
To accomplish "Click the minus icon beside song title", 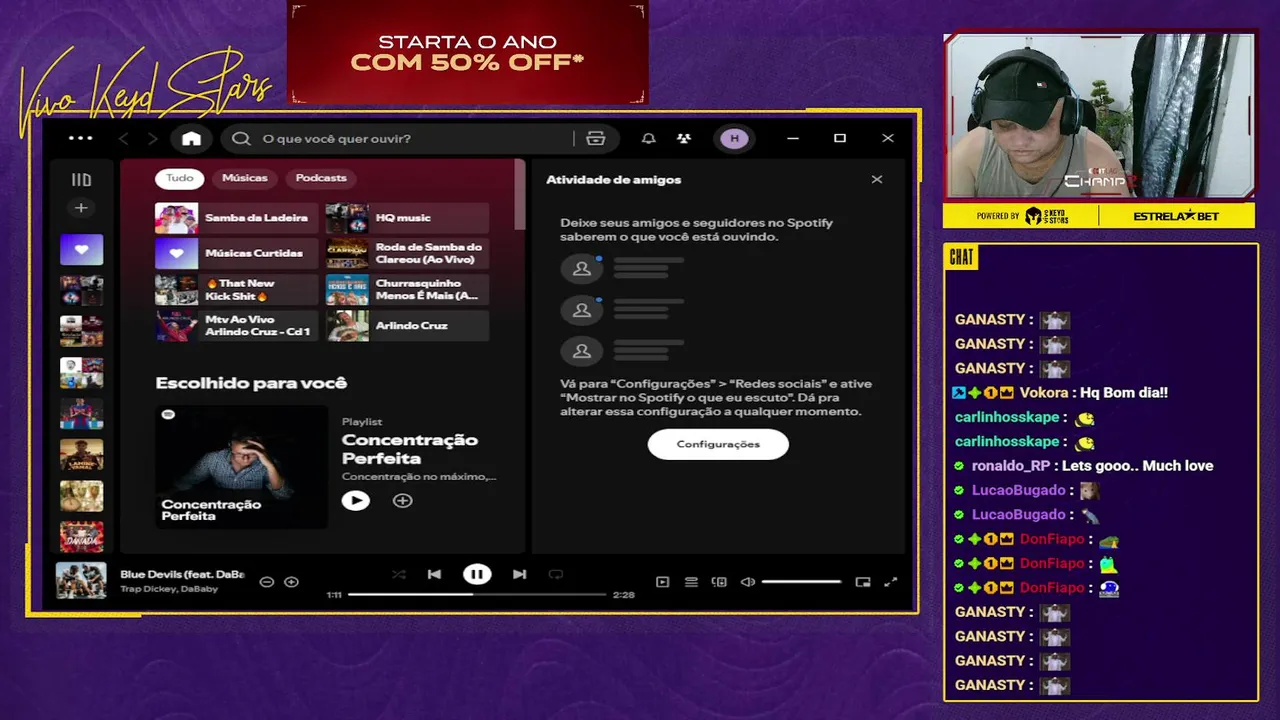I will [267, 582].
